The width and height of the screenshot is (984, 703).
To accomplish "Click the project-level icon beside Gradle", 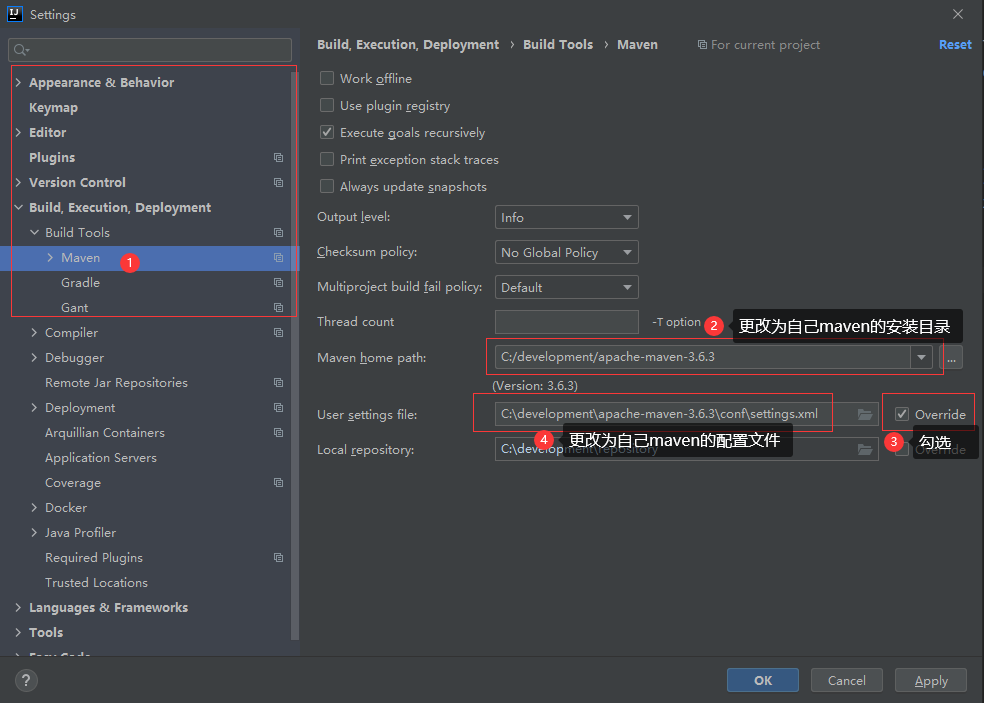I will click(278, 283).
